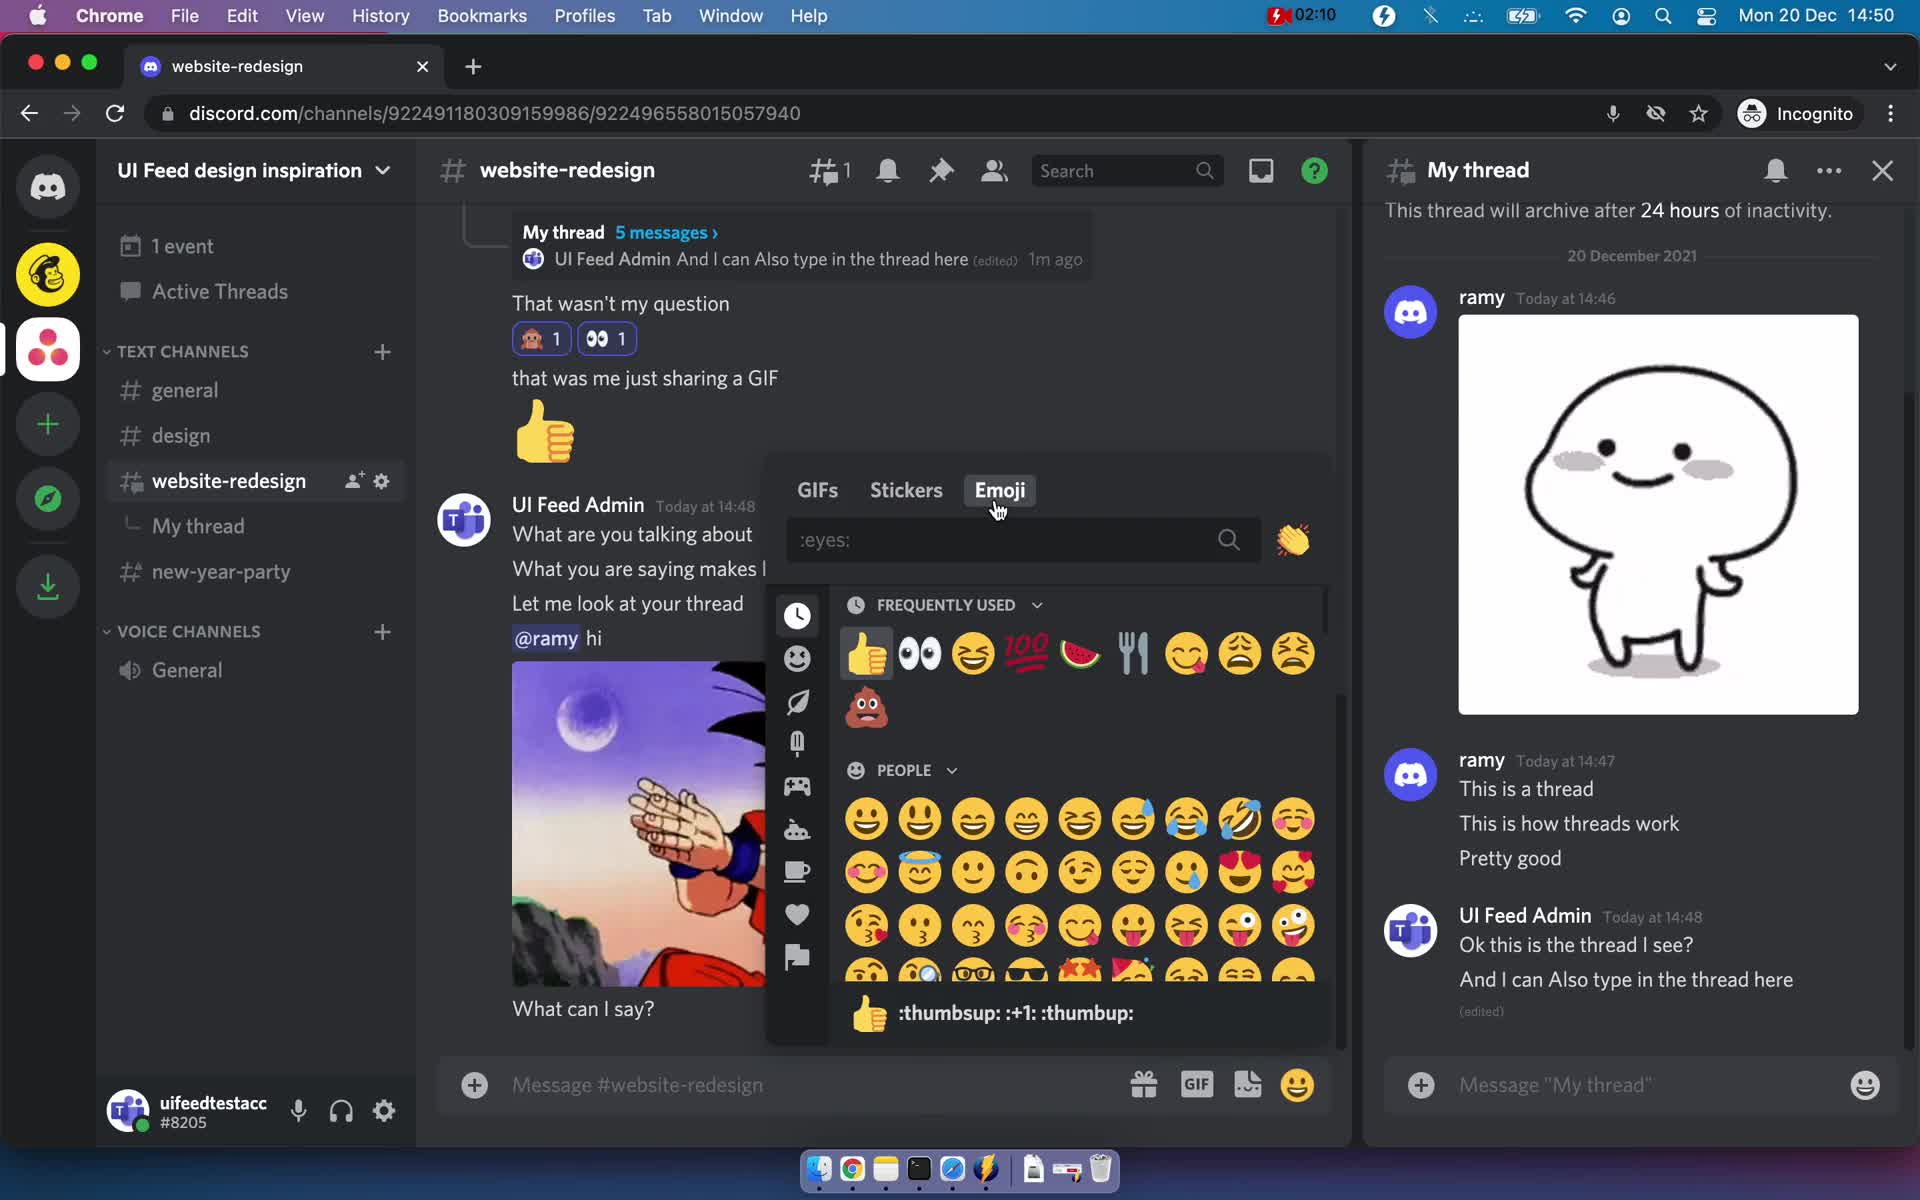Attach file plus in website-redesign message bar

tap(474, 1085)
